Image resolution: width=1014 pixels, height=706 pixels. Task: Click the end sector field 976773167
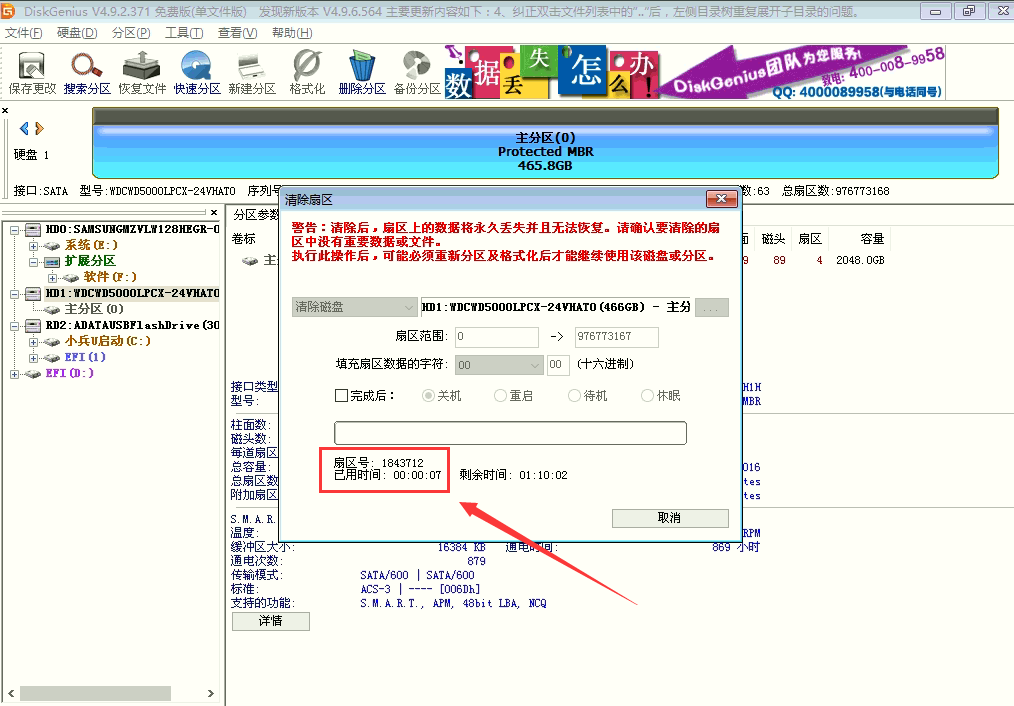point(617,337)
